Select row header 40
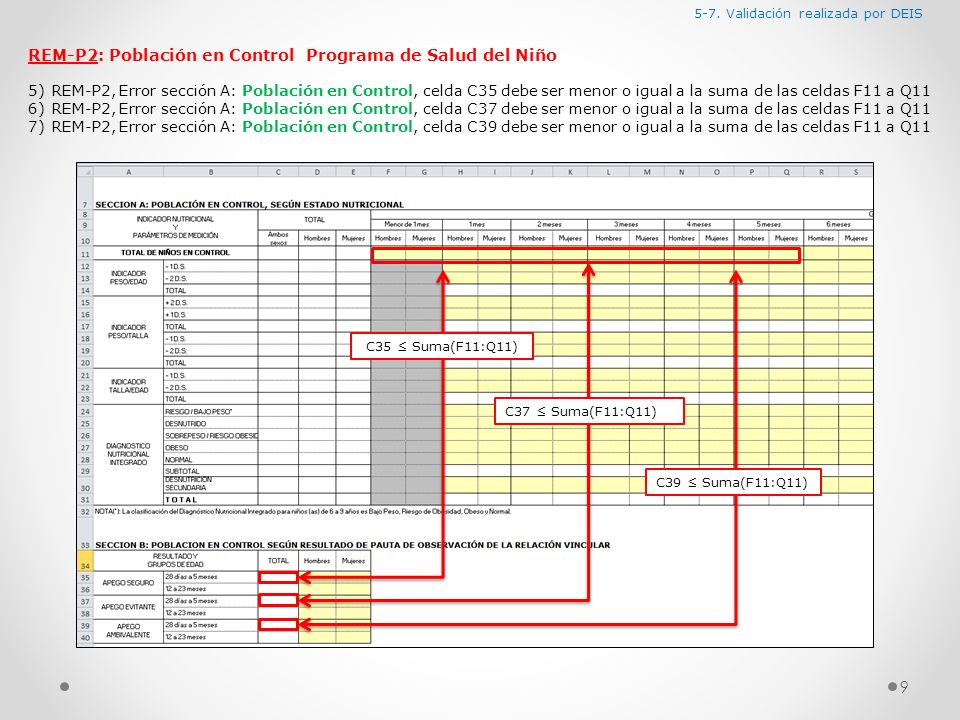This screenshot has width=960, height=720. point(85,637)
